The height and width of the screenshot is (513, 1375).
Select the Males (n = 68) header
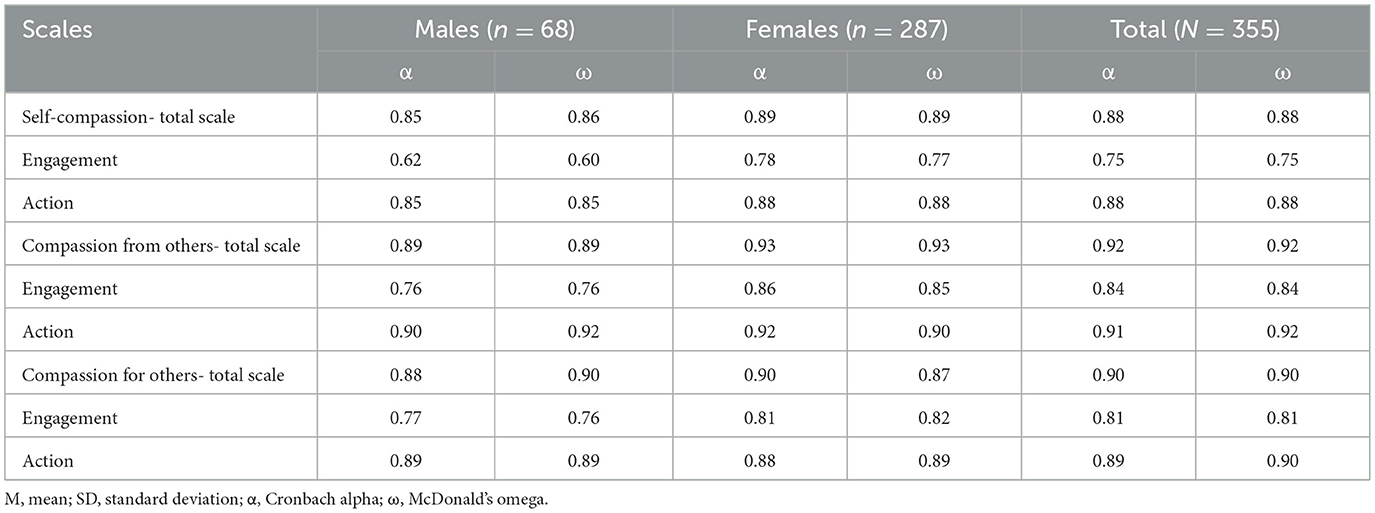pyautogui.click(x=494, y=29)
